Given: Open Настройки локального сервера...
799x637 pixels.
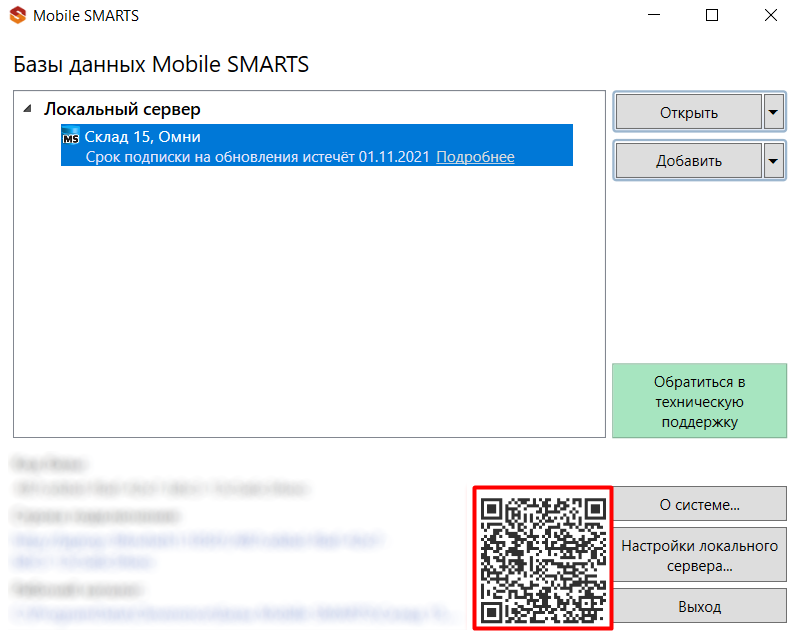Looking at the screenshot, I should tap(700, 555).
